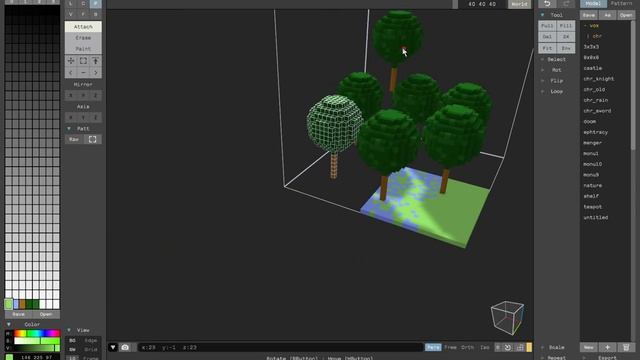Viewport: 640px width, 360px height.
Task: Click the New model button
Action: tap(589, 347)
